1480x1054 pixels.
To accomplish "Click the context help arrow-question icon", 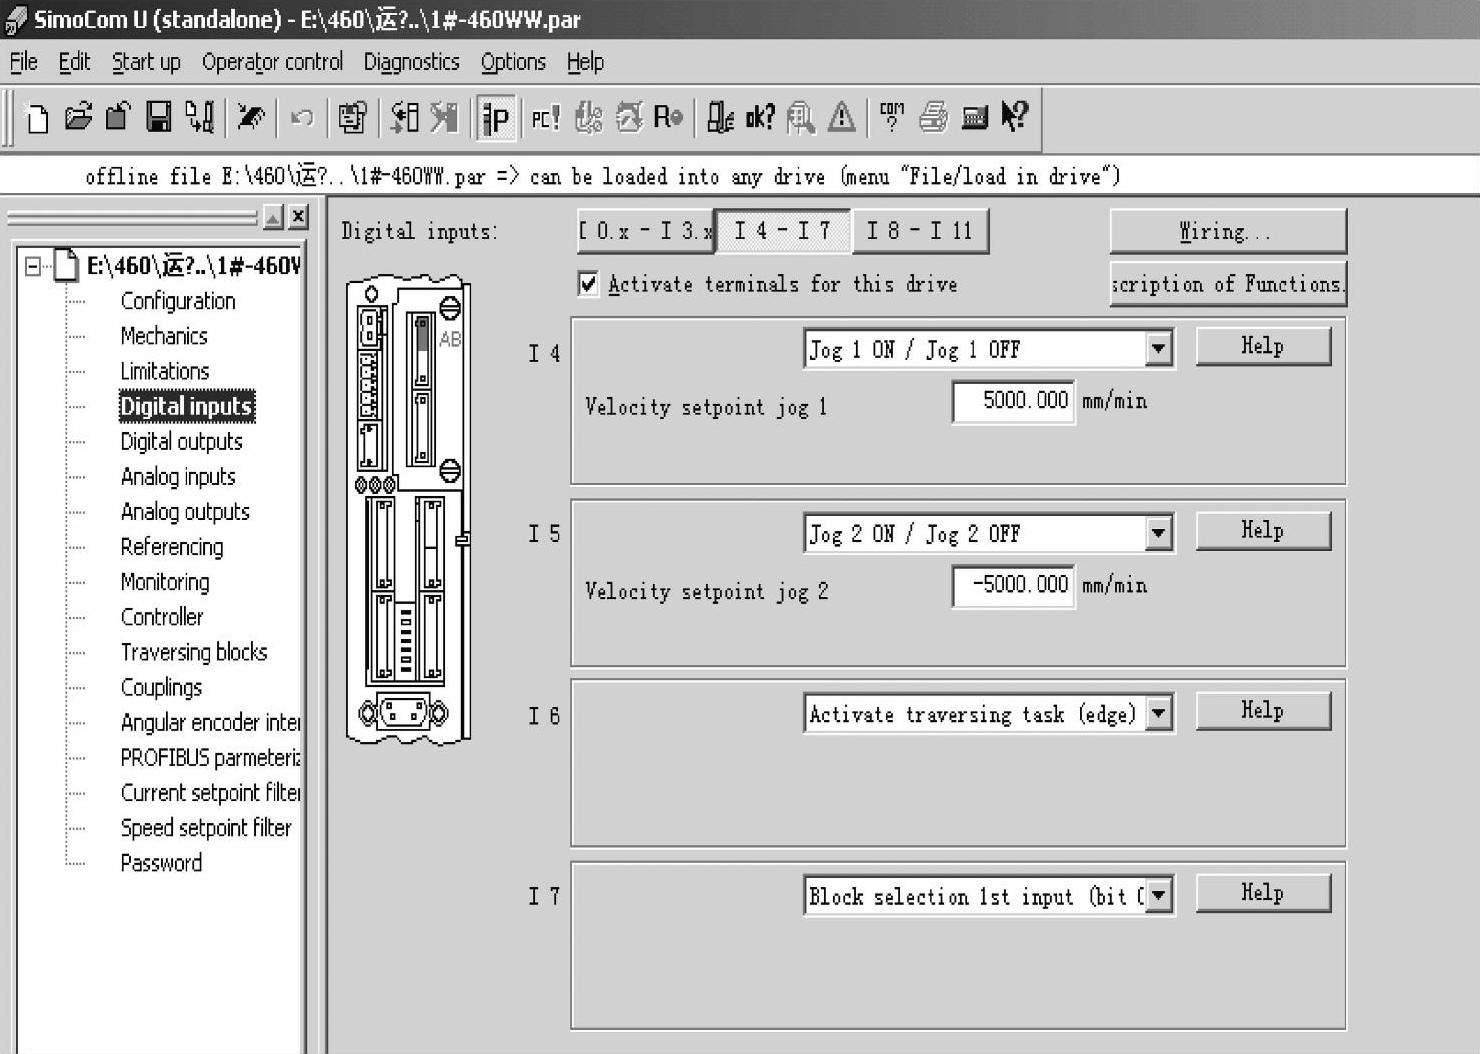I will [x=1014, y=118].
